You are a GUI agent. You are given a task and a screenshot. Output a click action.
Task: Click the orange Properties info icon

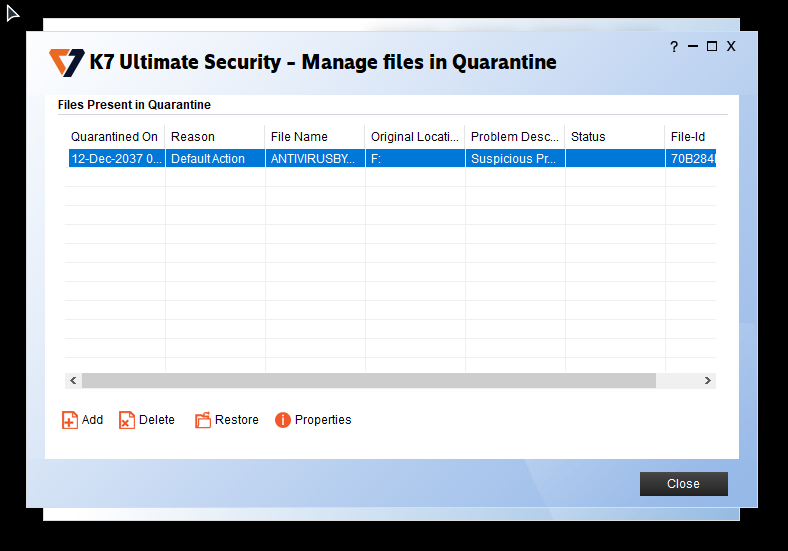pos(283,420)
